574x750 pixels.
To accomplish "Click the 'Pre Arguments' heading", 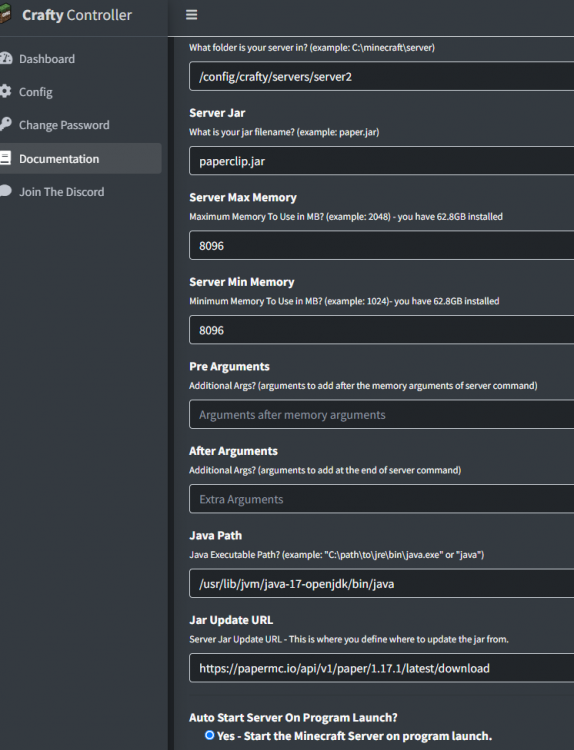I will 229,366.
